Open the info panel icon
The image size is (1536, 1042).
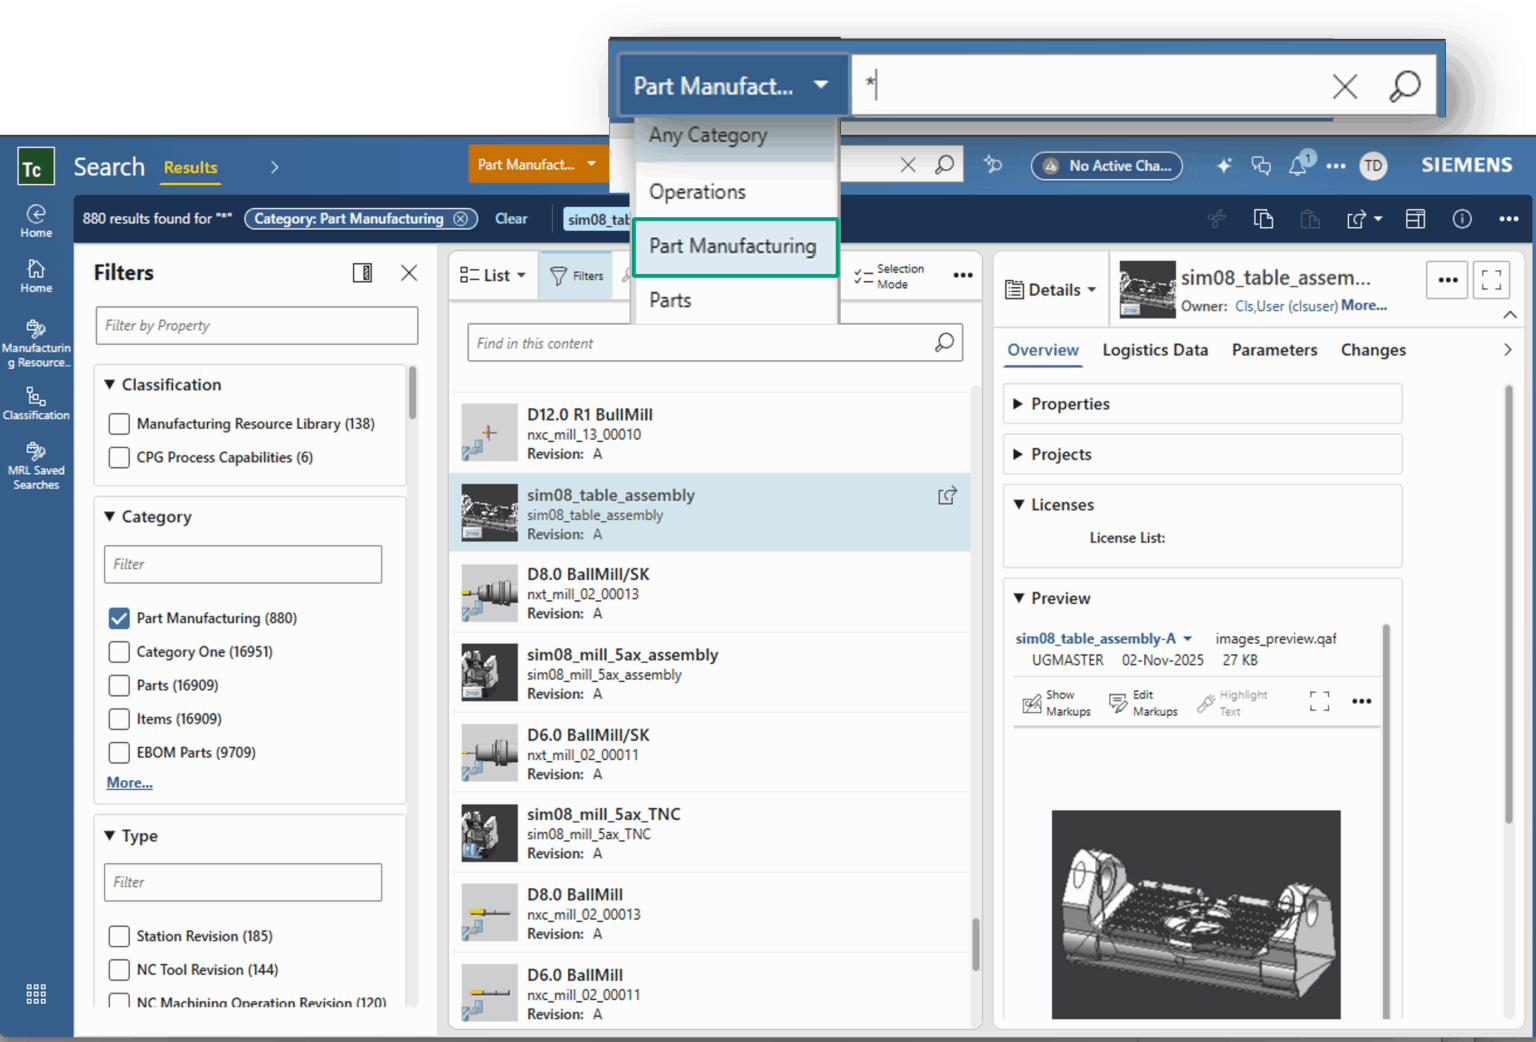pyautogui.click(x=1462, y=219)
